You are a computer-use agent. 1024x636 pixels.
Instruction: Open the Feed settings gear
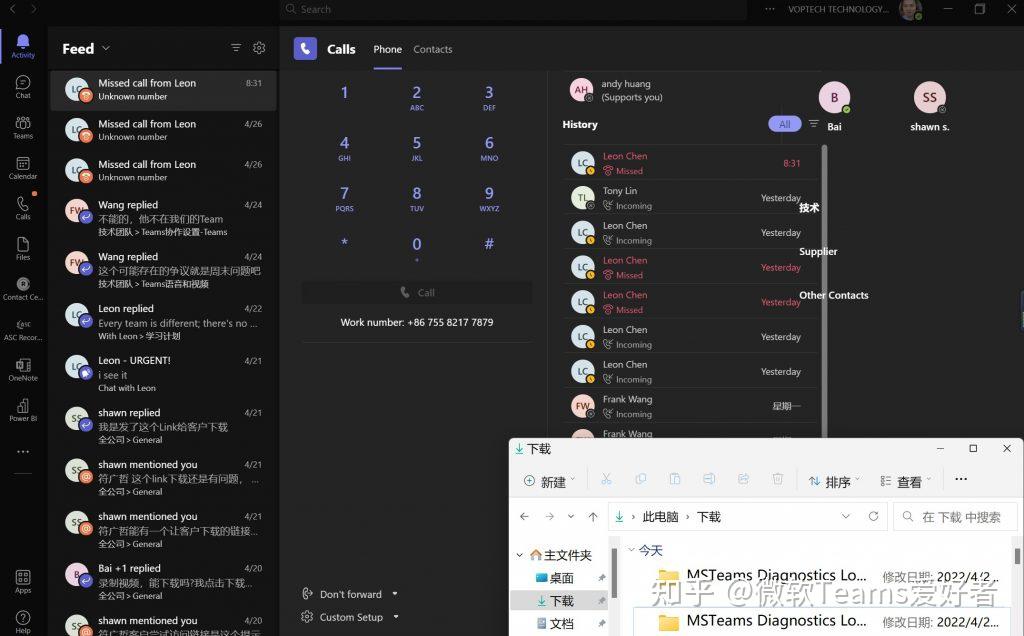point(259,48)
